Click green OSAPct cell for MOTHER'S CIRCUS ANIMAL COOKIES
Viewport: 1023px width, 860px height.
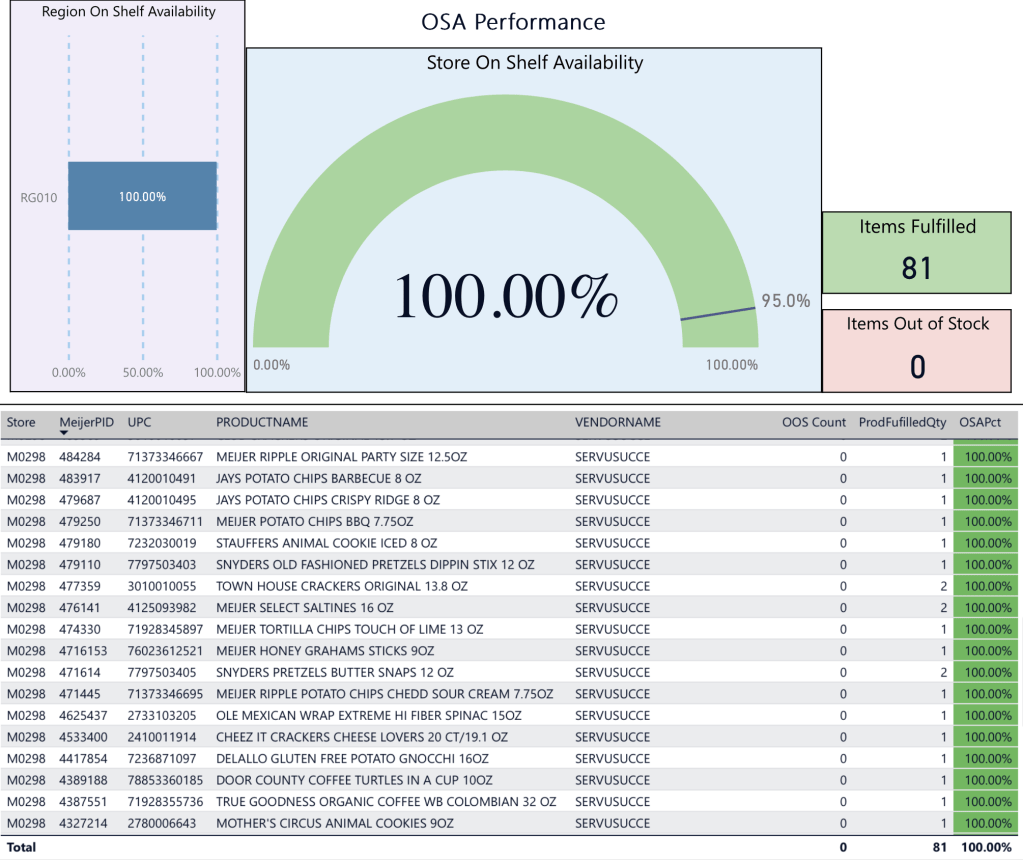coord(985,823)
